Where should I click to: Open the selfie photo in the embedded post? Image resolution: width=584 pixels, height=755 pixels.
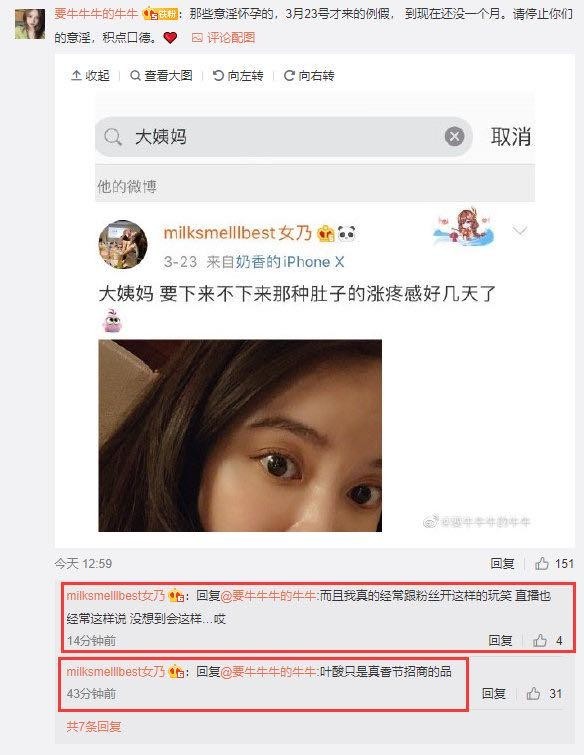[240, 435]
